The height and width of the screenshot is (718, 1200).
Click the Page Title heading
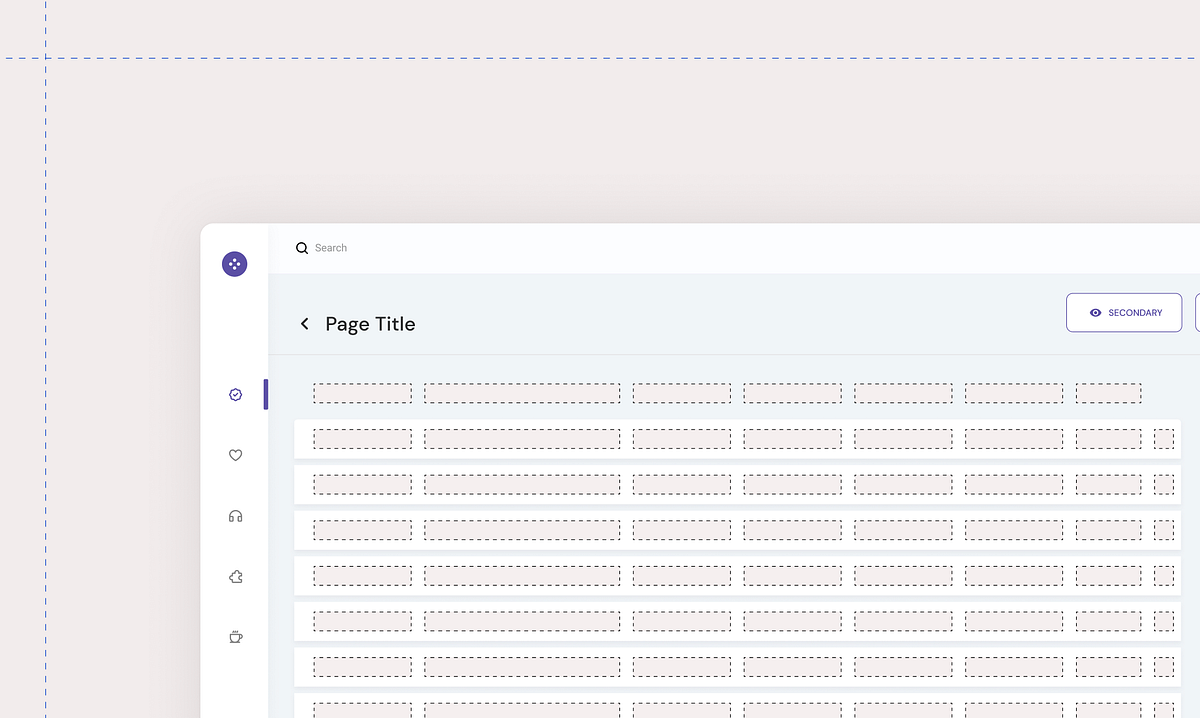click(x=370, y=324)
